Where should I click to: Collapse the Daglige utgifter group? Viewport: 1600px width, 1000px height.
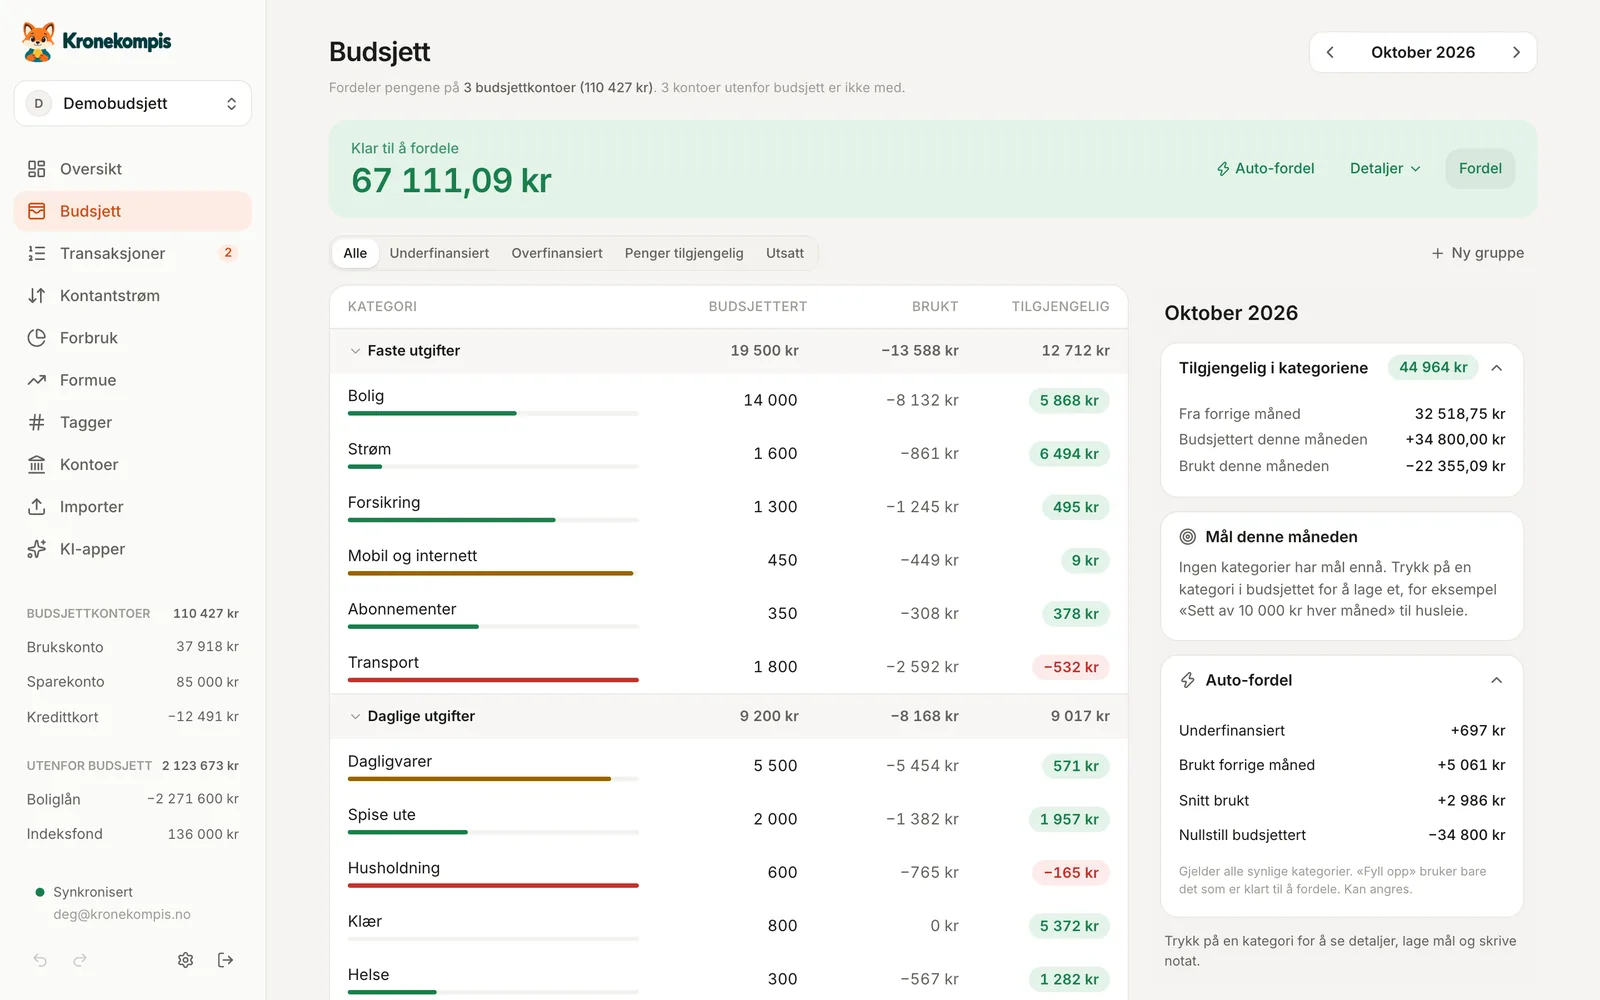355,716
